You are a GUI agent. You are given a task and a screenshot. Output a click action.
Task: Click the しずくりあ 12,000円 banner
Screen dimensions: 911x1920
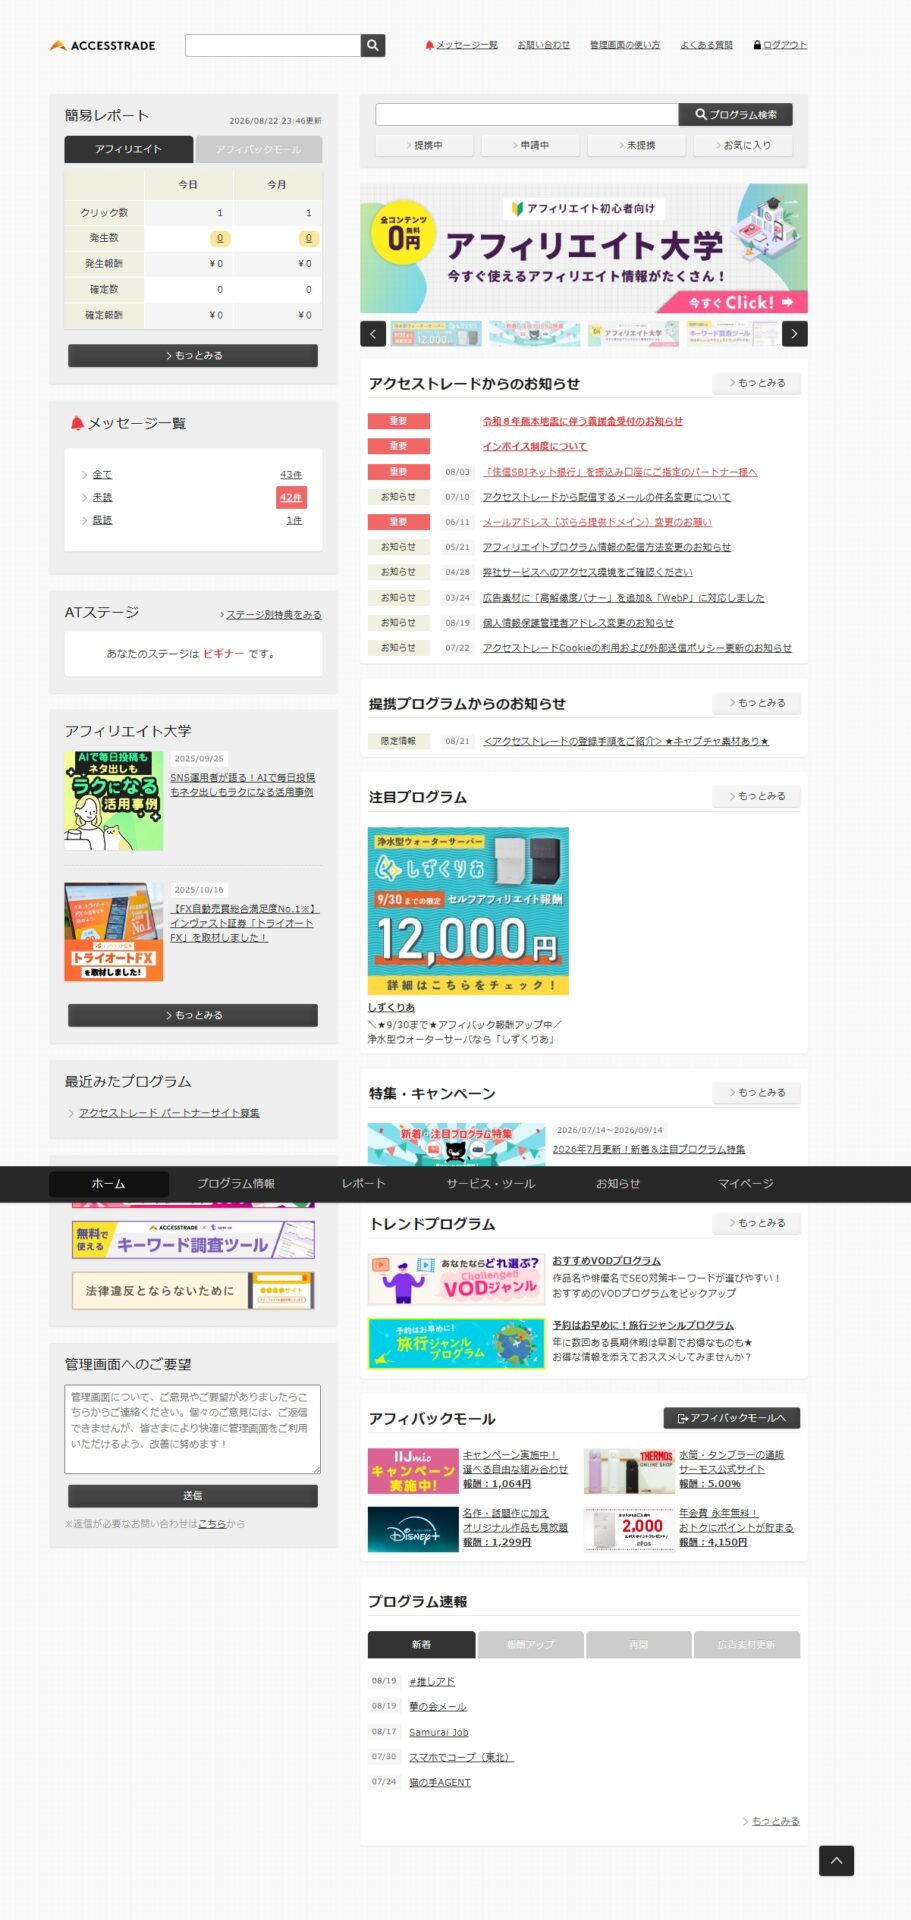(x=468, y=911)
